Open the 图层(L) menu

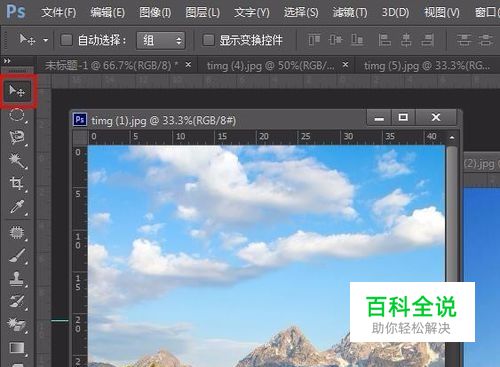pyautogui.click(x=202, y=13)
